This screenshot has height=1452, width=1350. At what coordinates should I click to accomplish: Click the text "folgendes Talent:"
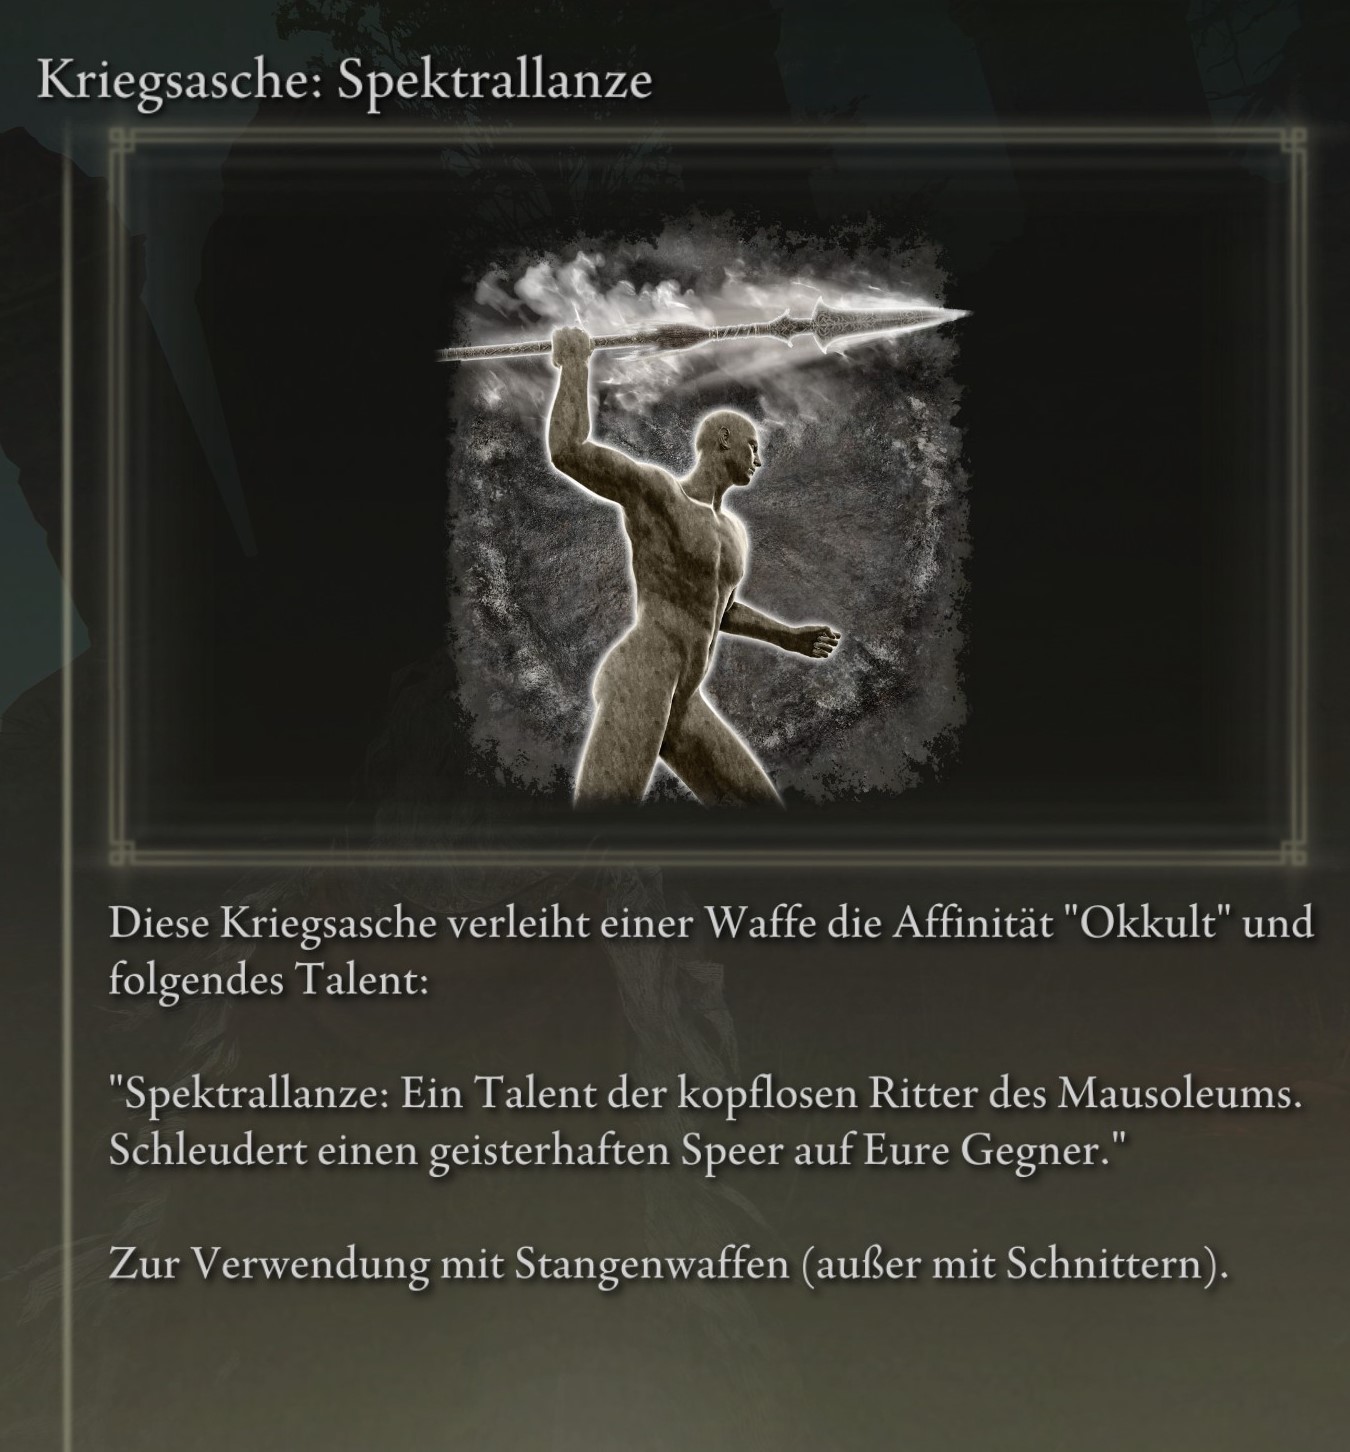click(x=268, y=982)
